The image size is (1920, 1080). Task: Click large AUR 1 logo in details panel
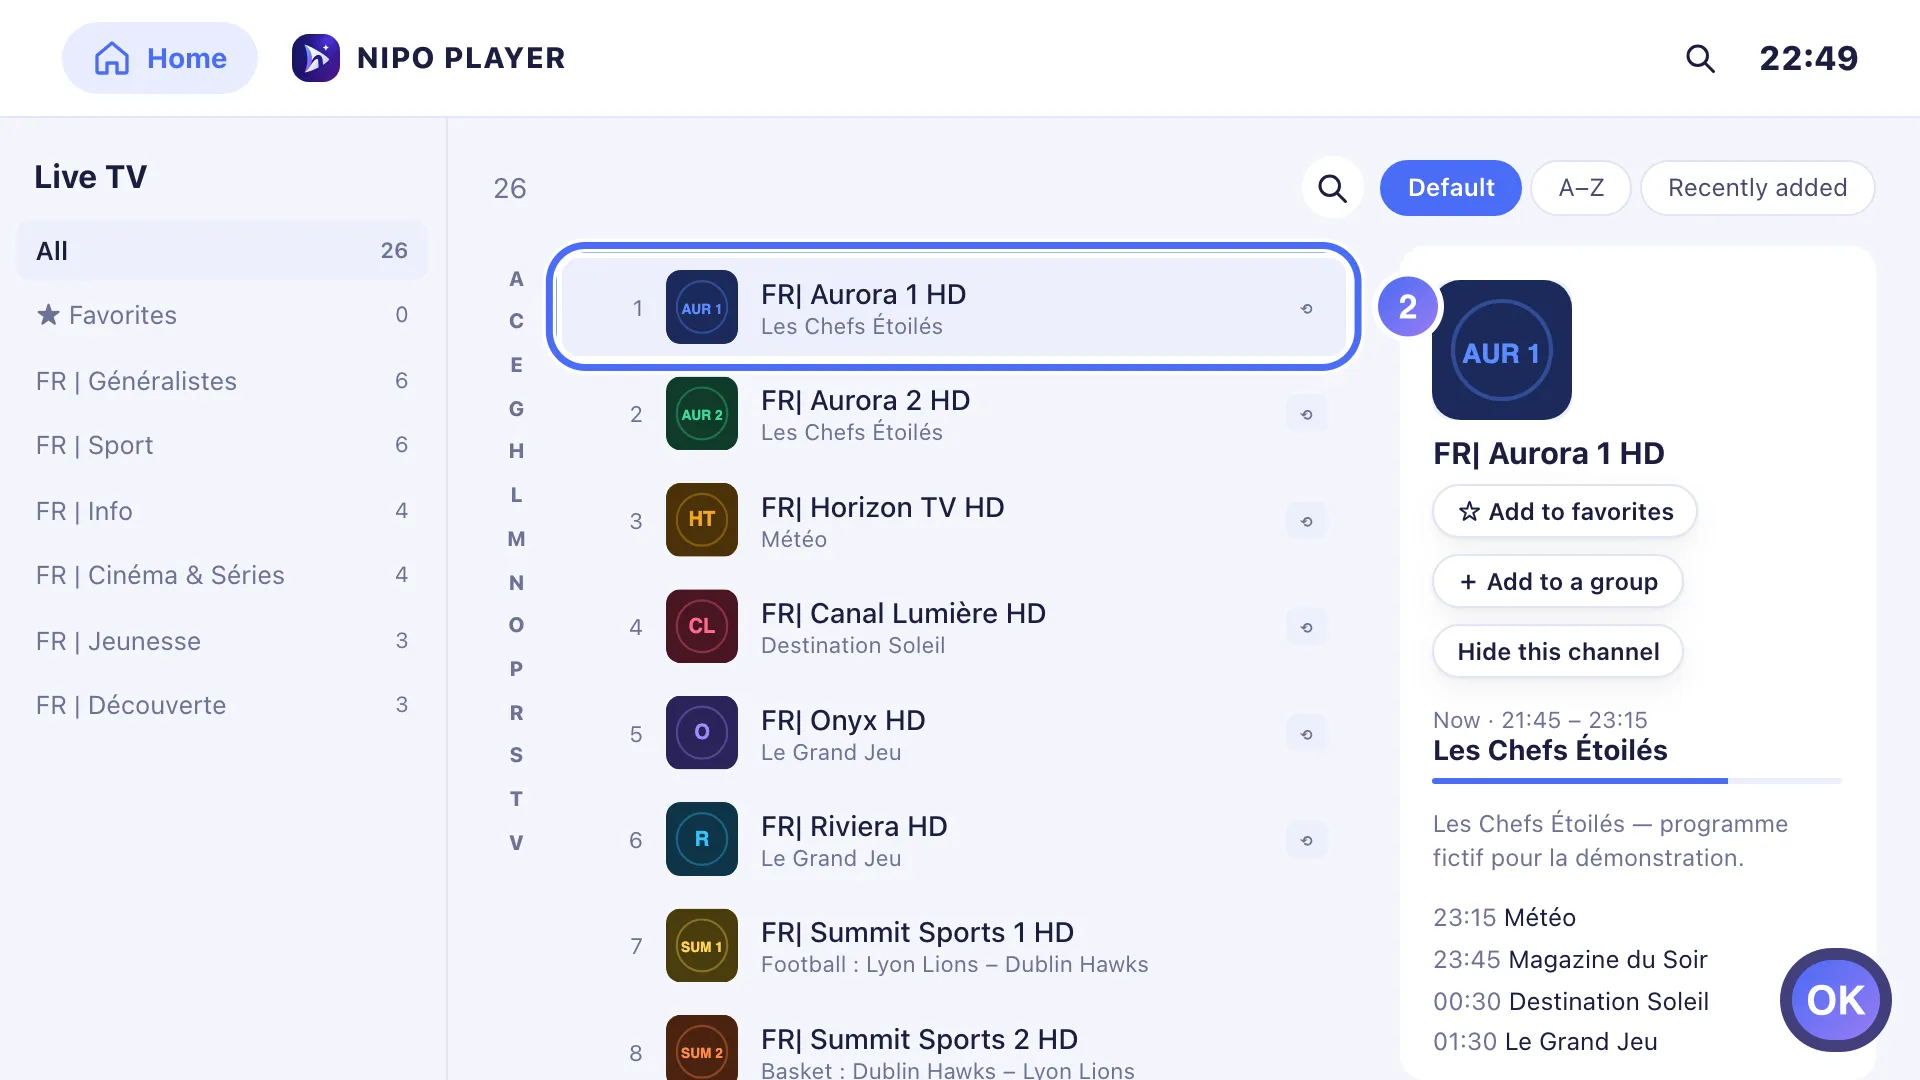(1502, 350)
